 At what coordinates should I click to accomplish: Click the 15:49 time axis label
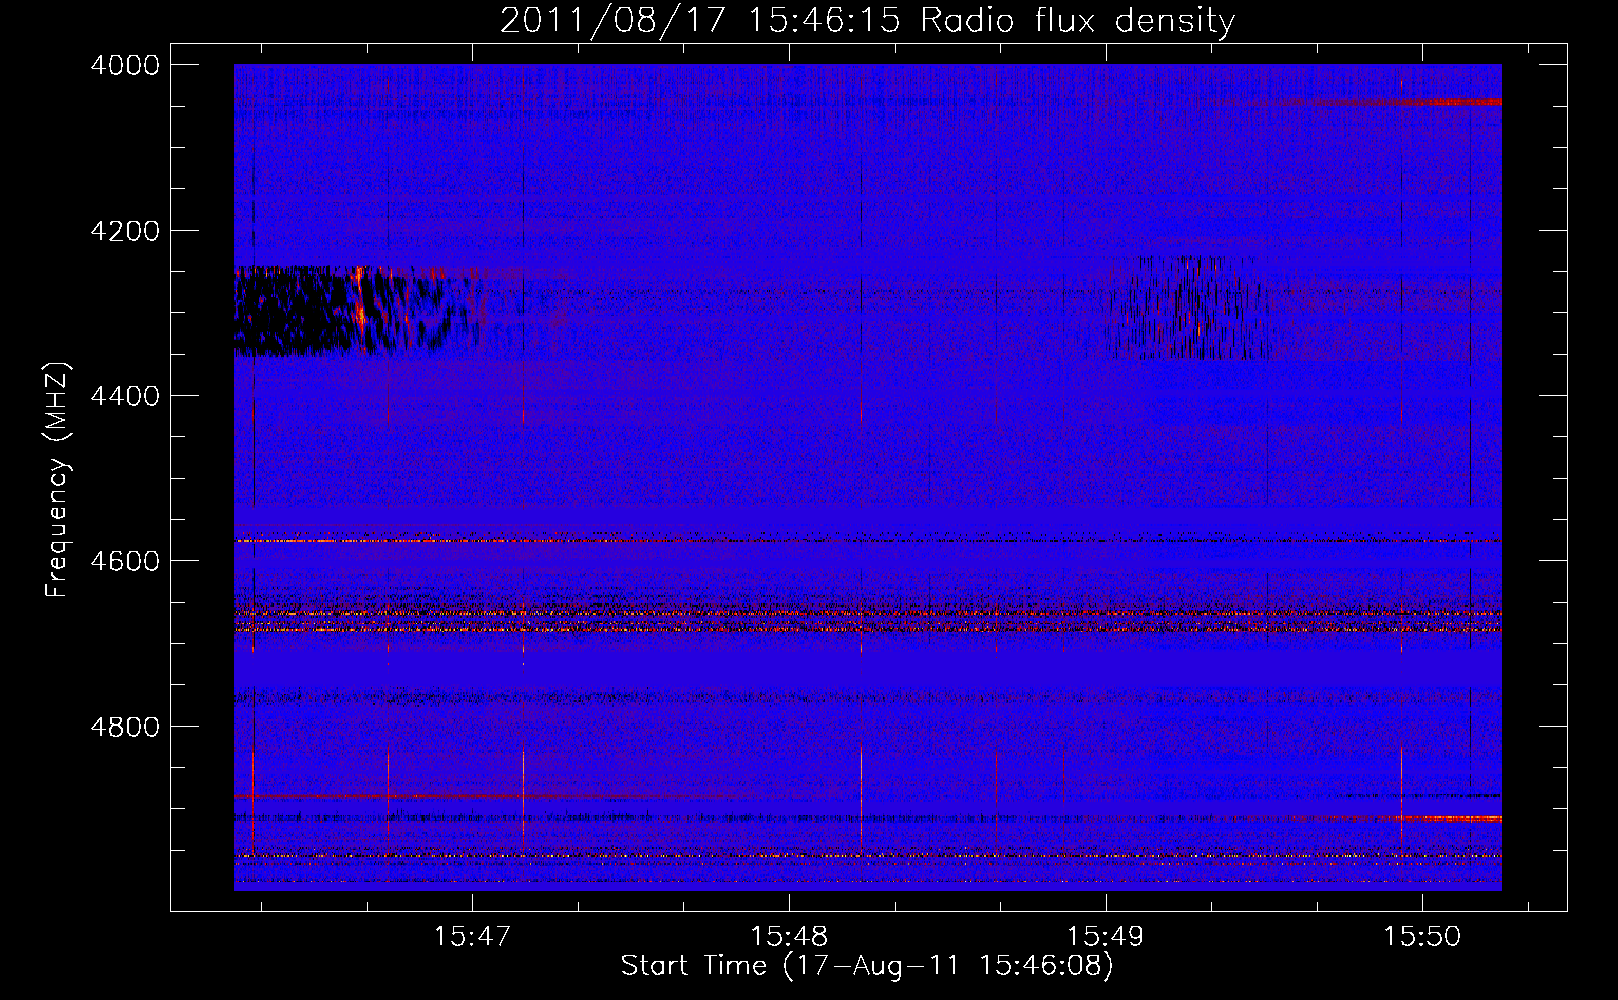[x=1106, y=937]
